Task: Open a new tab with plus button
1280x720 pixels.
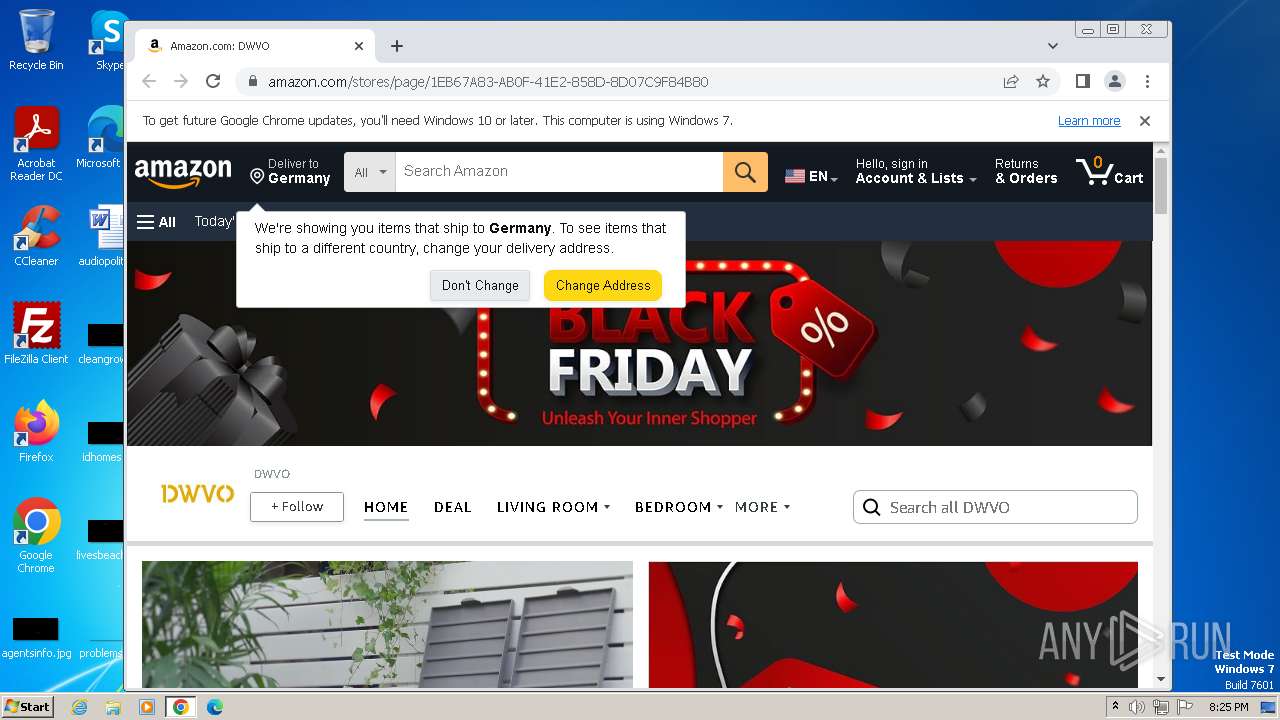Action: pos(397,46)
